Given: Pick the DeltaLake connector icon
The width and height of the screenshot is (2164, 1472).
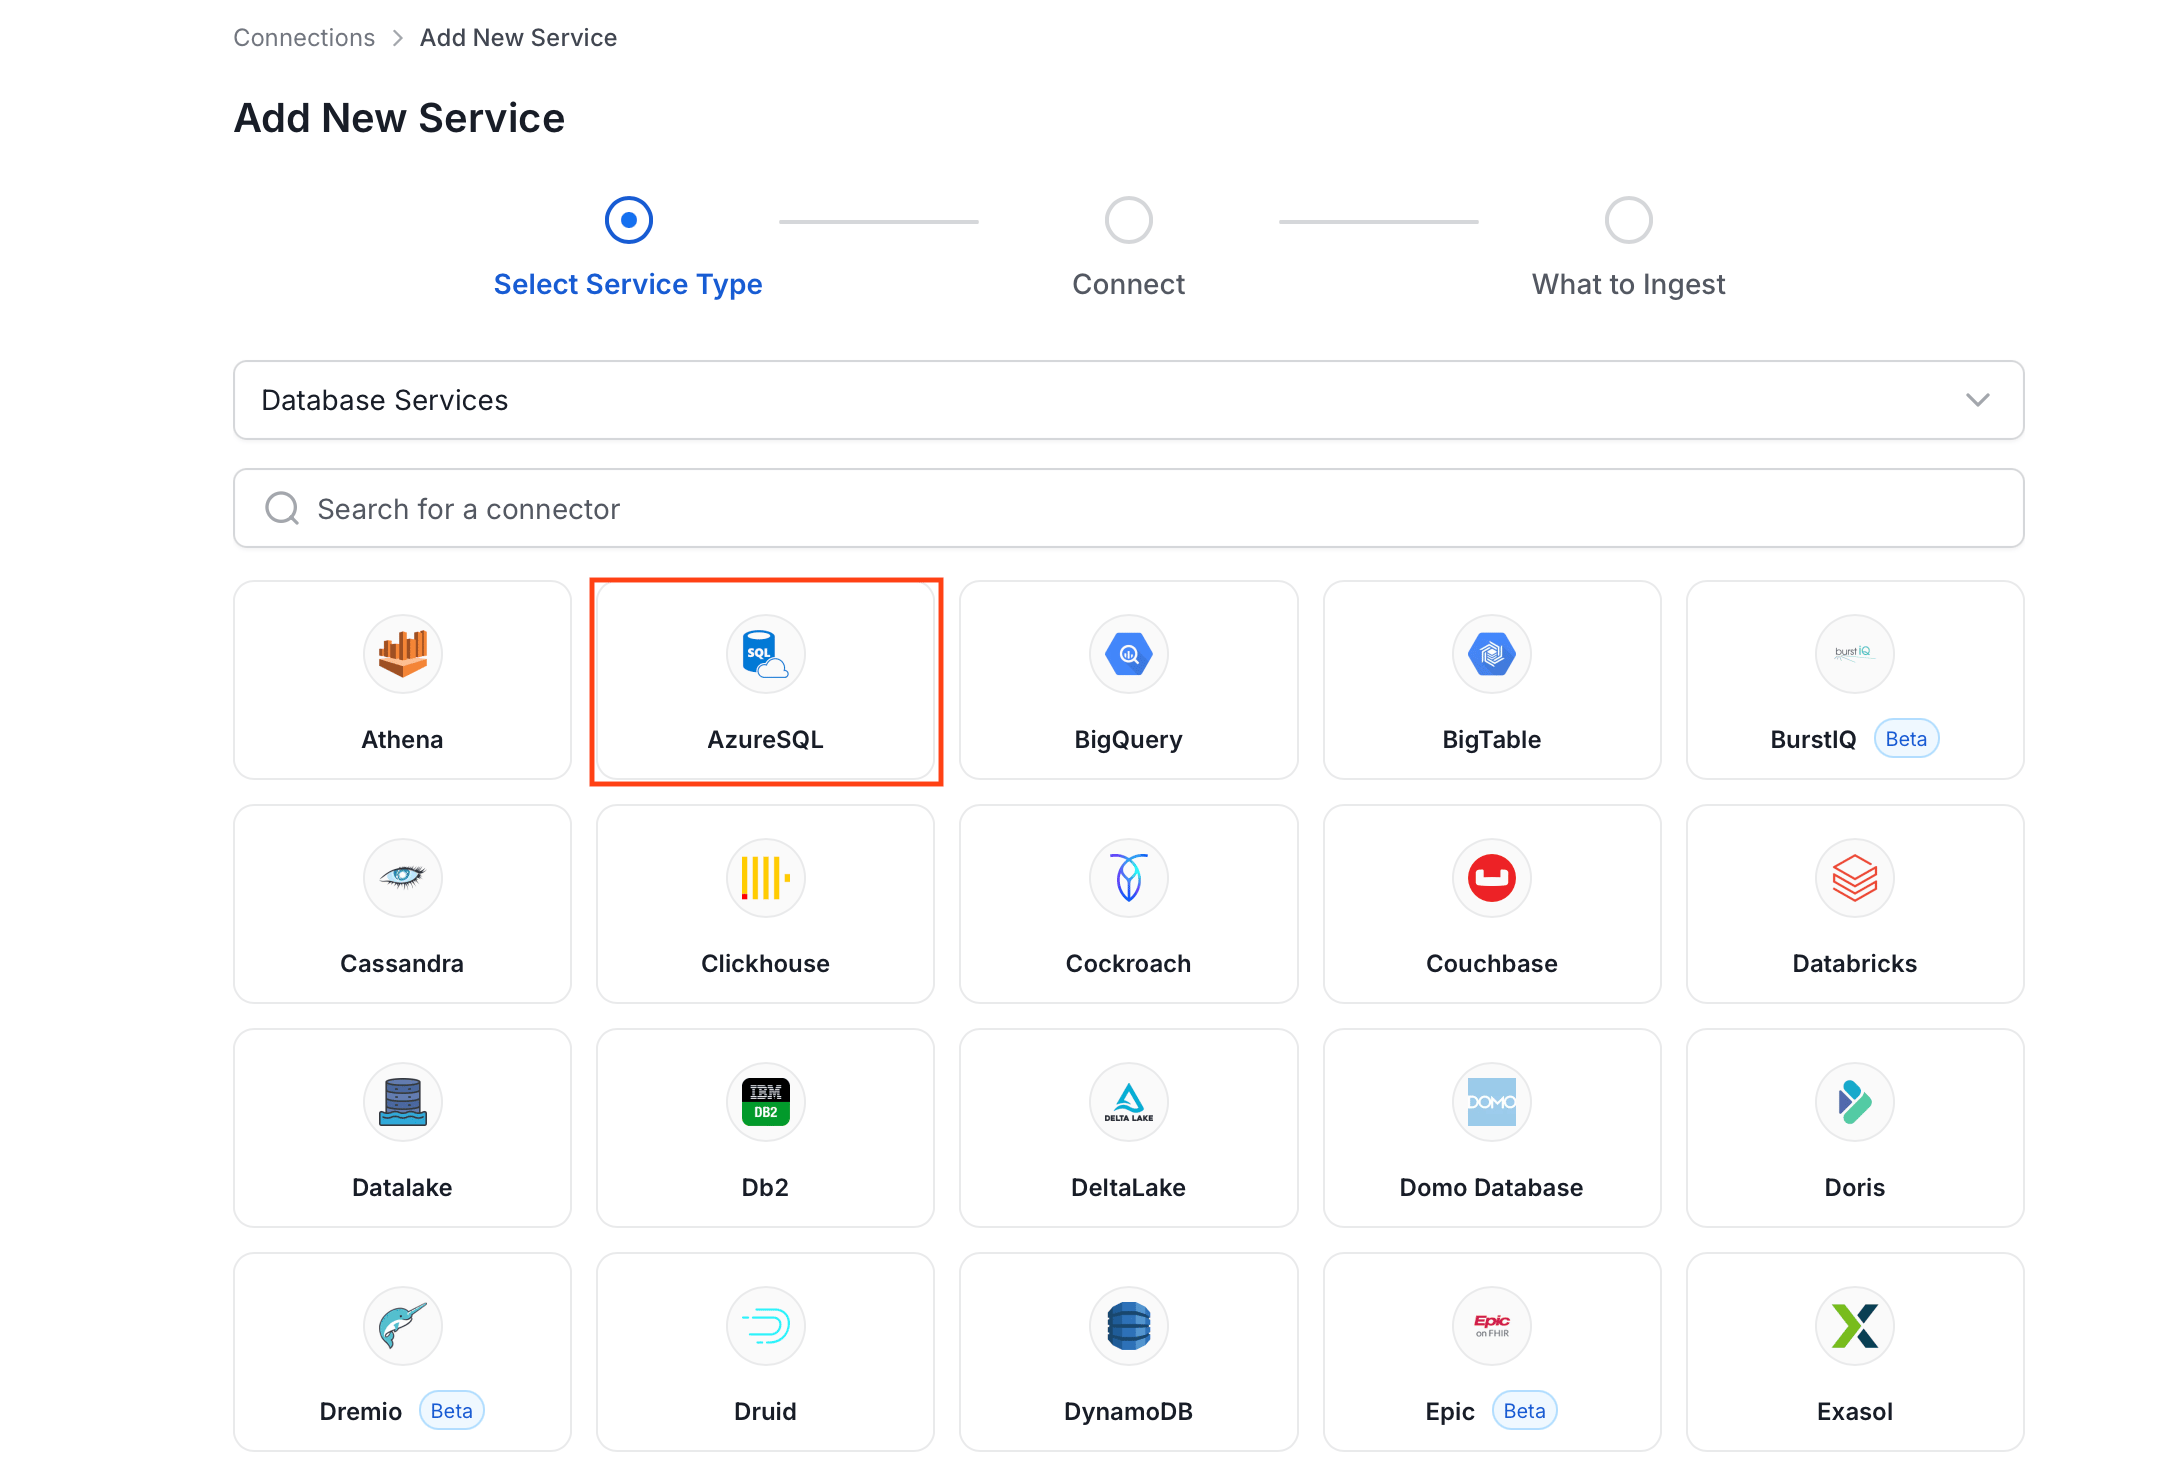Looking at the screenshot, I should [1128, 1102].
